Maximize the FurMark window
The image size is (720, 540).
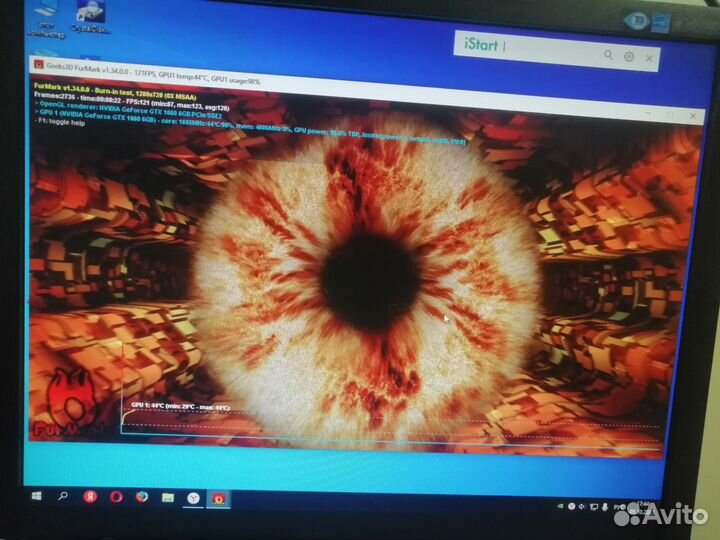668,113
